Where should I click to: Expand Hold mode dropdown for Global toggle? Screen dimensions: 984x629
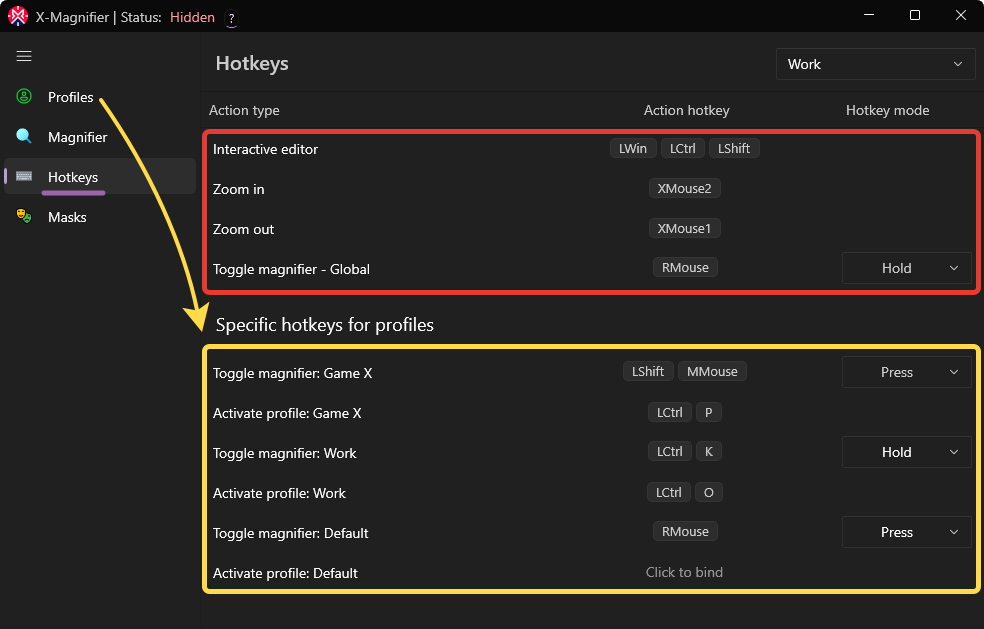click(x=906, y=268)
